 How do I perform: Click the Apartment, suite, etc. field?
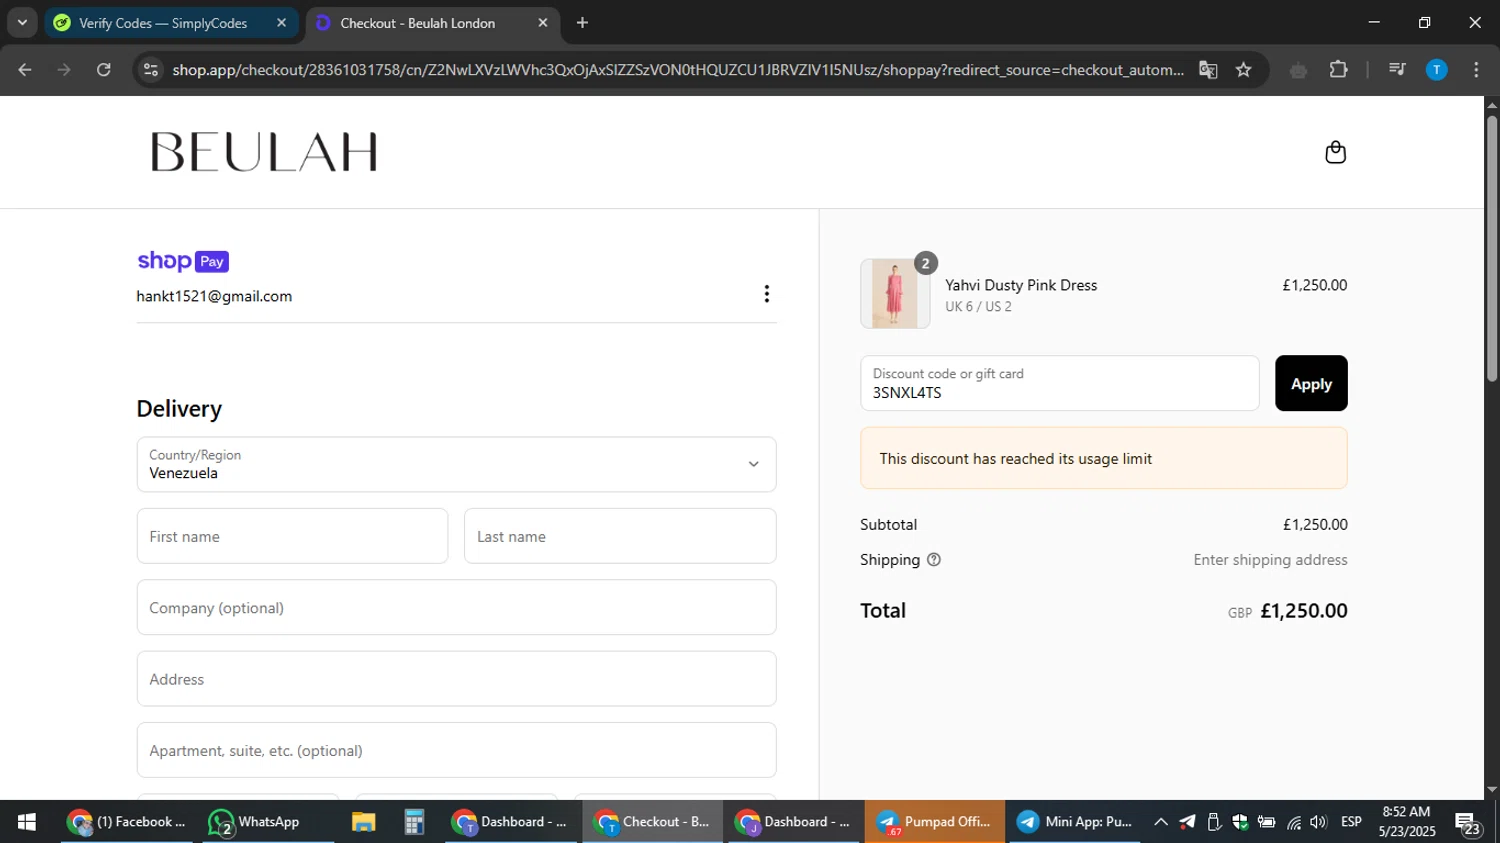tap(456, 750)
